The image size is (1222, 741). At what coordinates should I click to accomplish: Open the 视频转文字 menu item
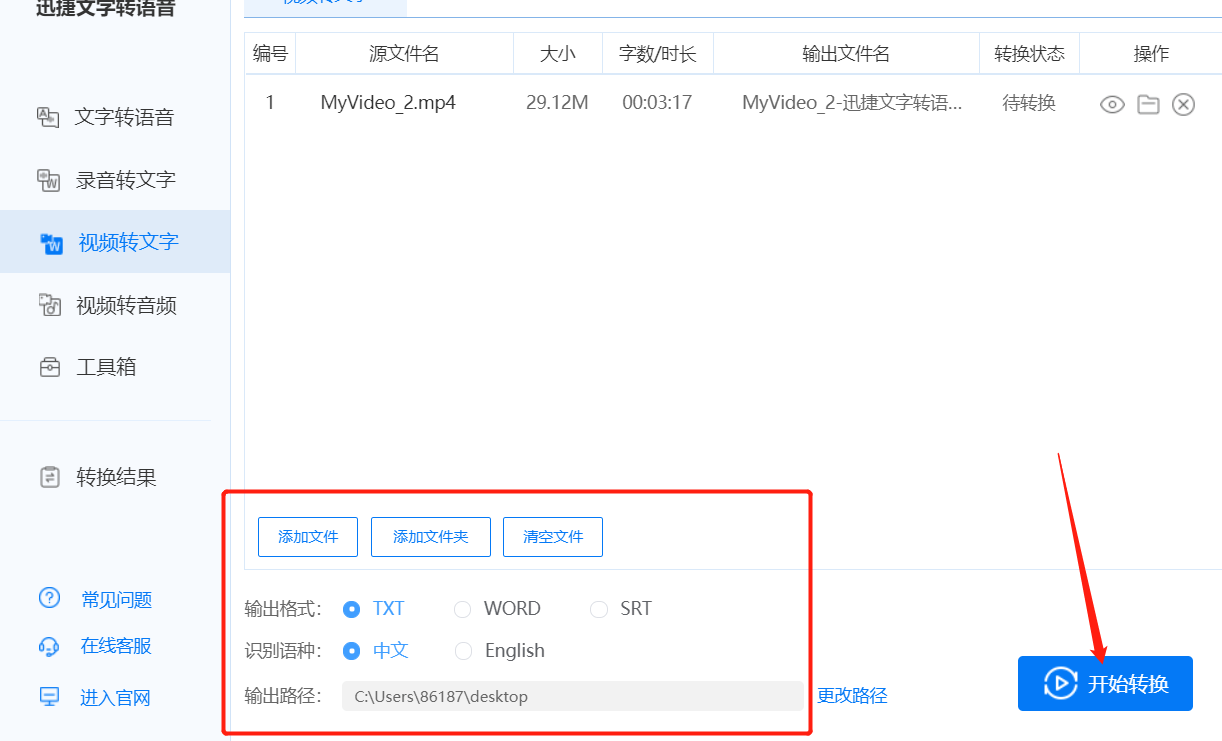(x=128, y=242)
